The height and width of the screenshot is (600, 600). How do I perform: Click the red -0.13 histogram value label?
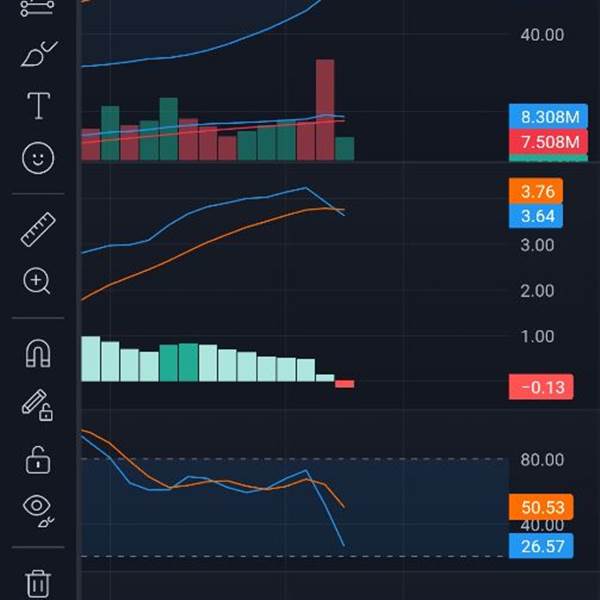pos(541,387)
